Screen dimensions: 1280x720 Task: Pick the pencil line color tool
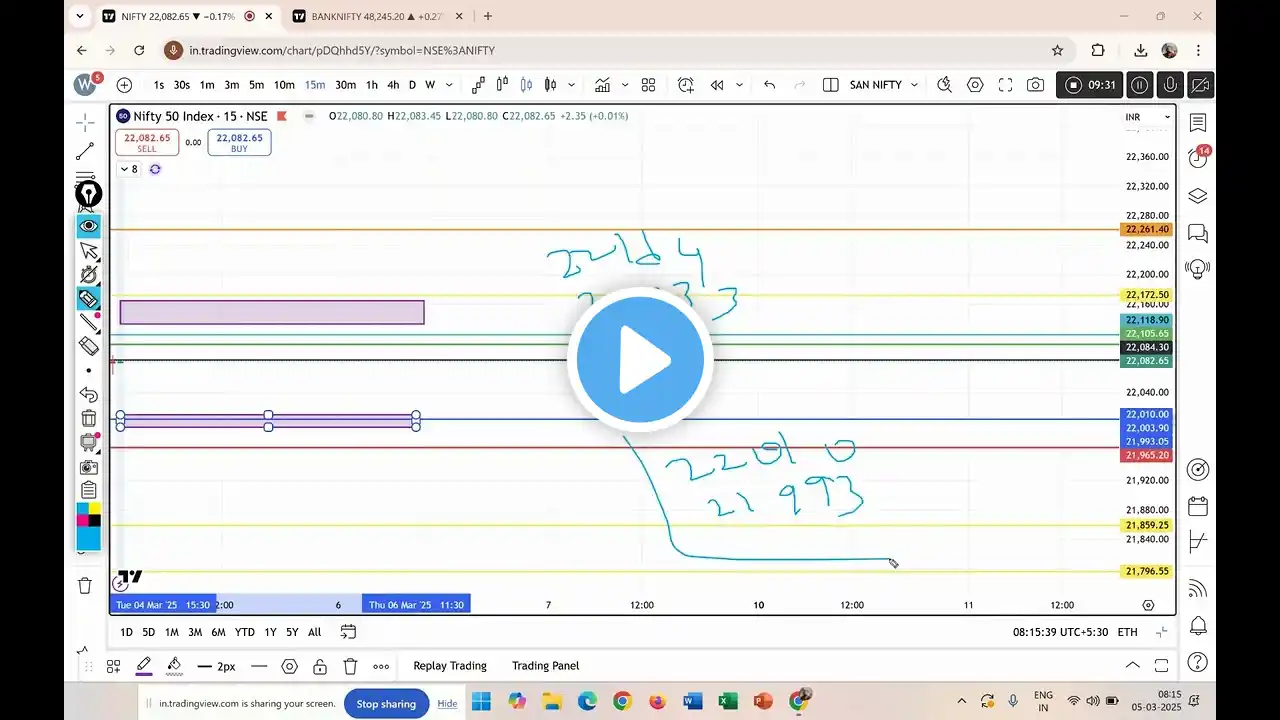point(143,666)
